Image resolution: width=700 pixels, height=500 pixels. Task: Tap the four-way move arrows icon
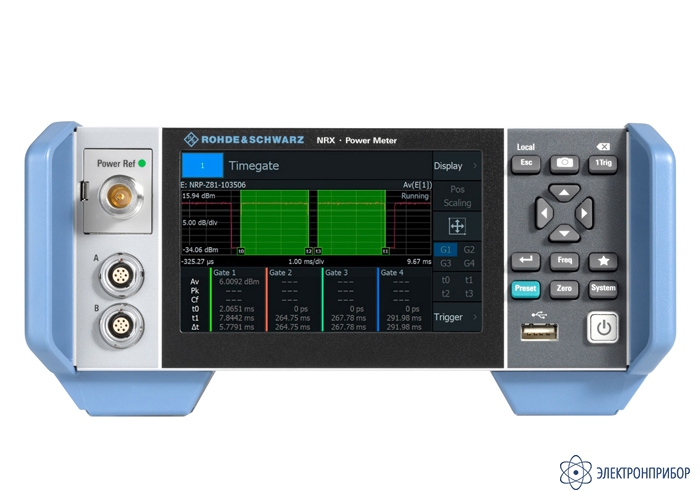pyautogui.click(x=457, y=226)
